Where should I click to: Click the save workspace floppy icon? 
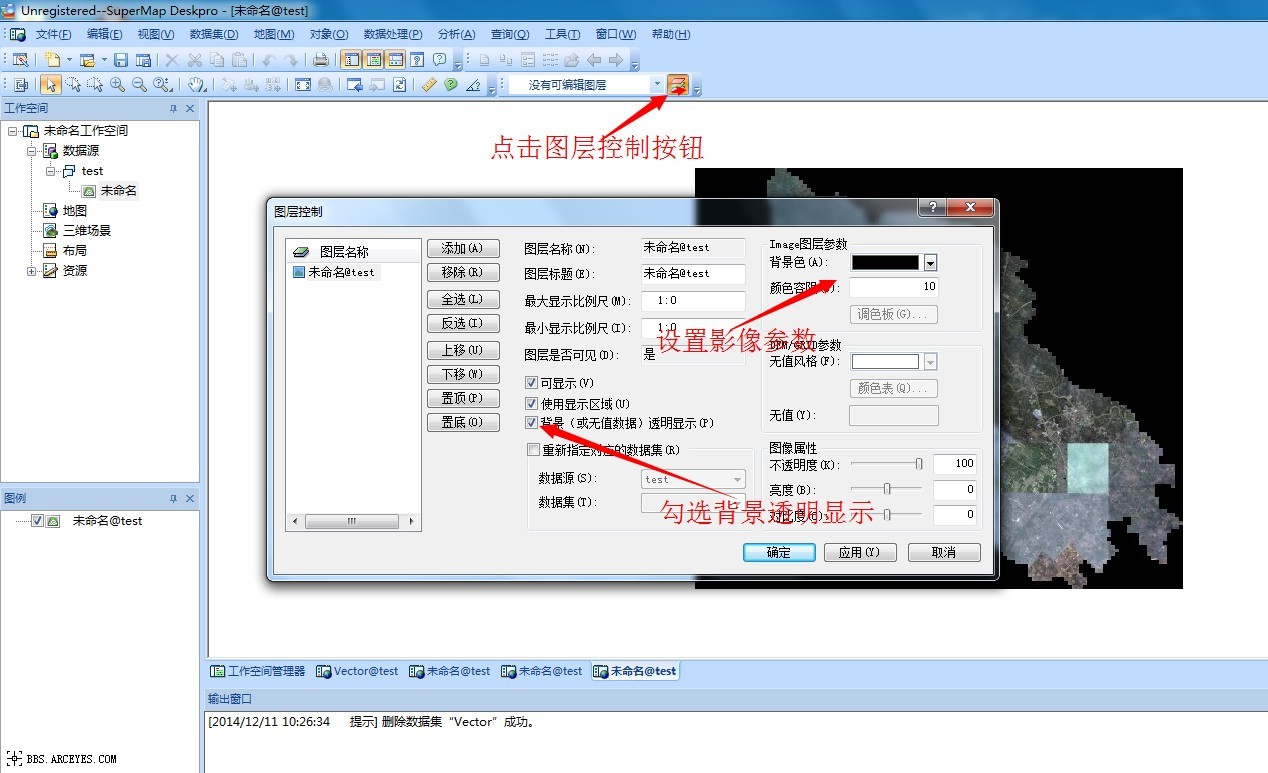click(121, 60)
